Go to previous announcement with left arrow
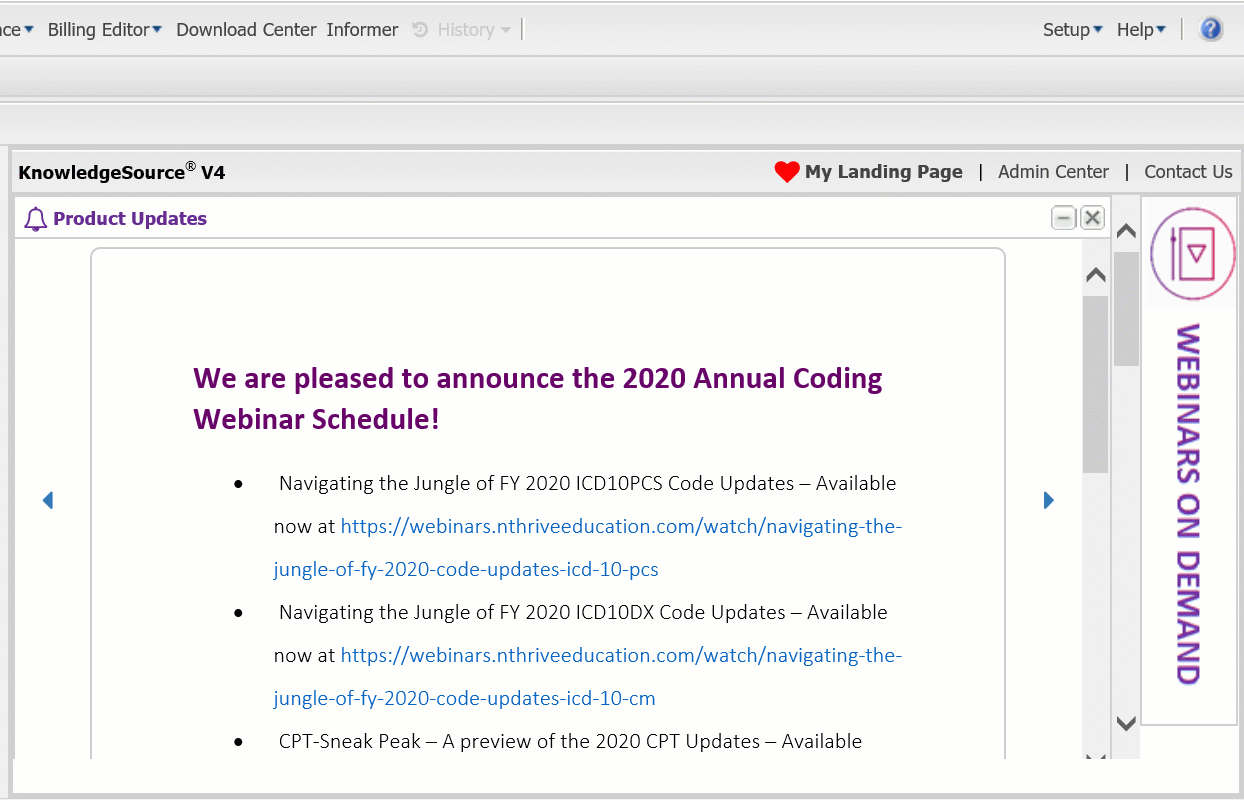1244x800 pixels. coord(47,500)
